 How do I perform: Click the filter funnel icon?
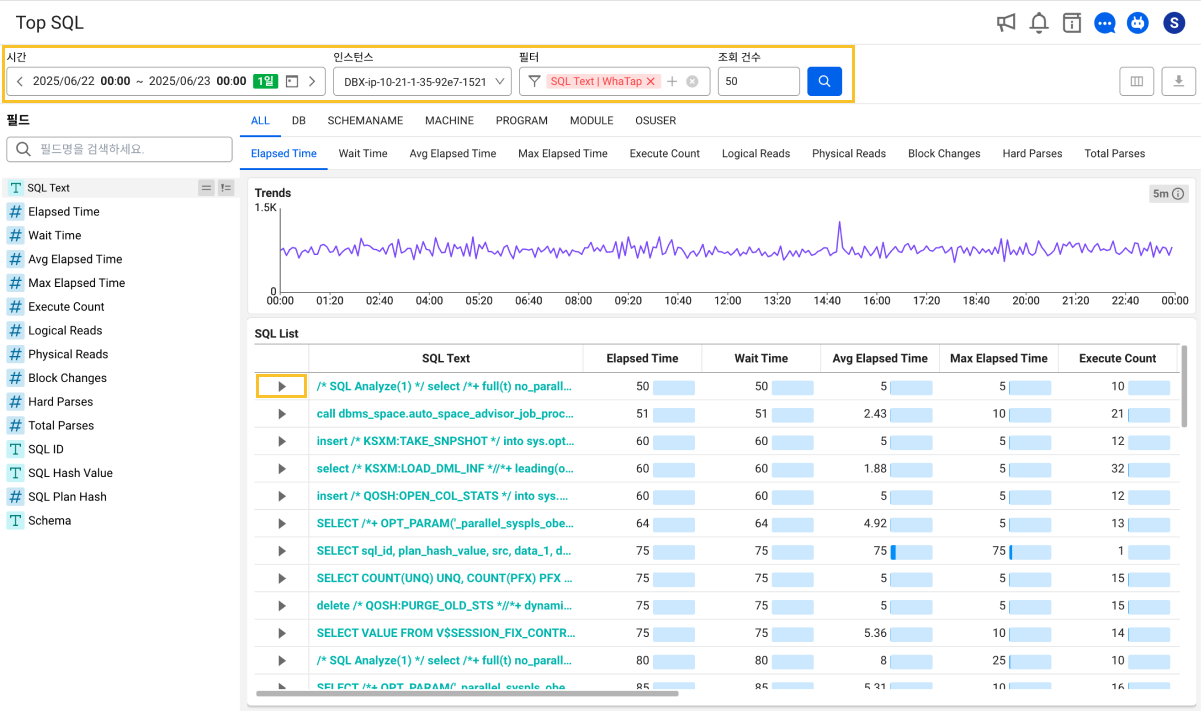click(534, 81)
